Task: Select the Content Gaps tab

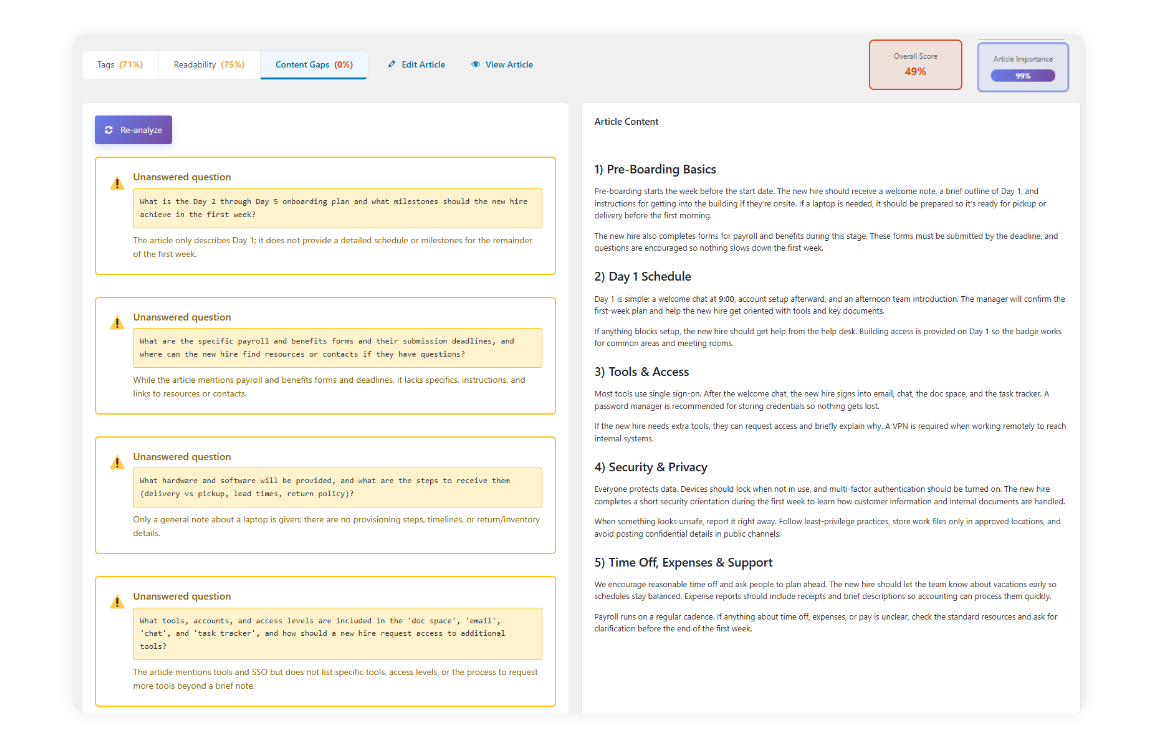Action: [x=313, y=65]
